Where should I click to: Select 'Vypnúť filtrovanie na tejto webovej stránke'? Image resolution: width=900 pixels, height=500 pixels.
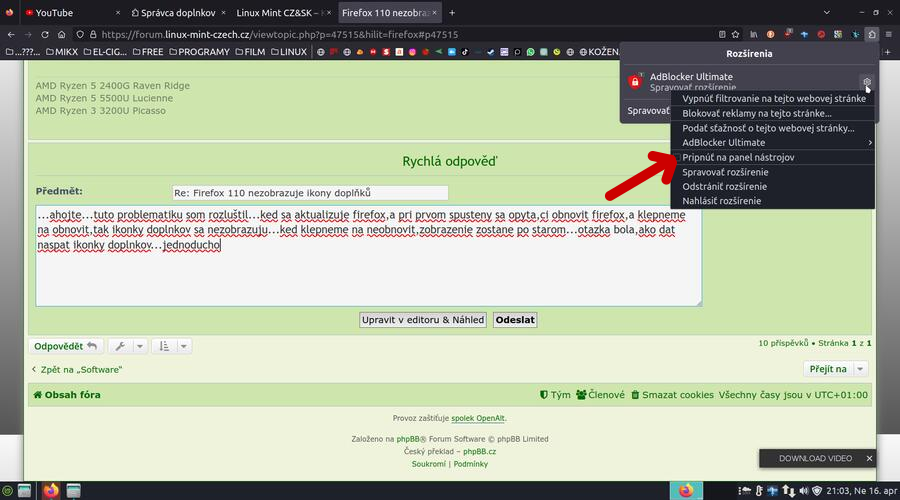(773, 99)
